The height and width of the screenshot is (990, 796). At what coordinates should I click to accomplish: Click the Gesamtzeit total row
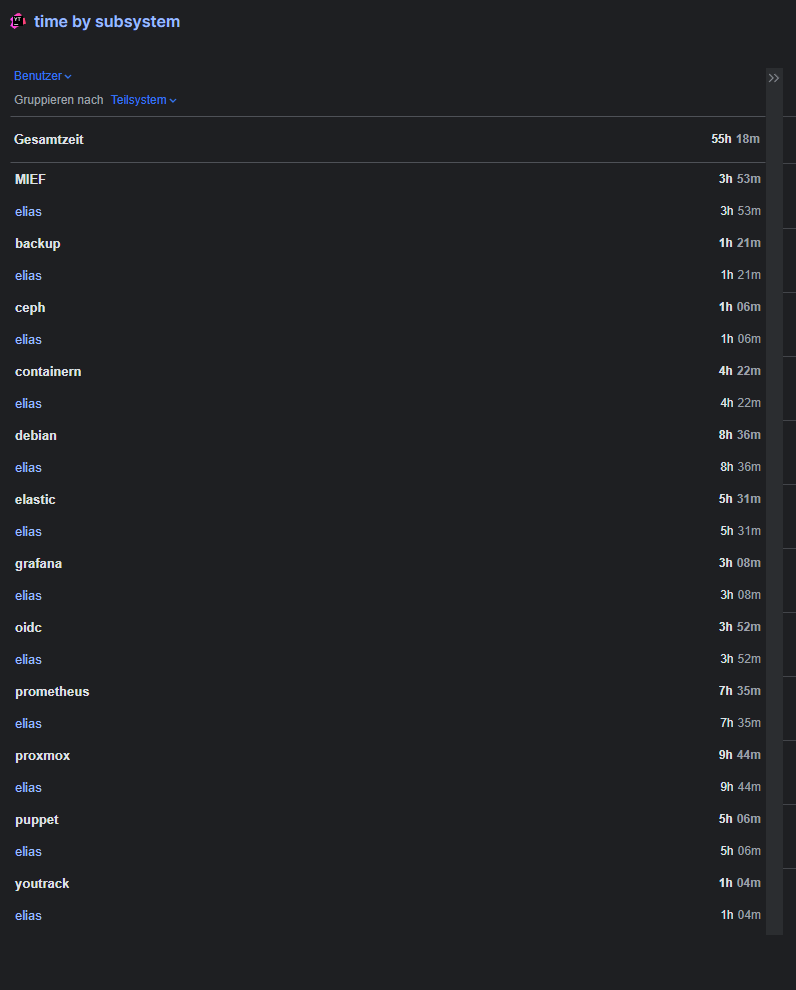coord(49,140)
